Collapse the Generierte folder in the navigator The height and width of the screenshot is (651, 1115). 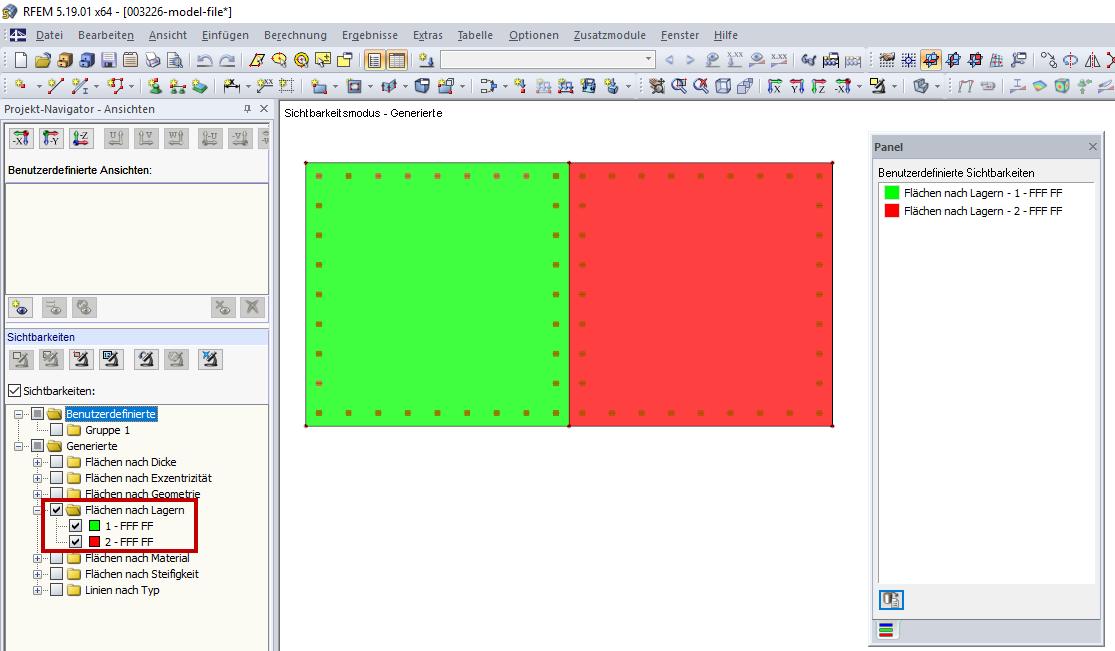(18, 446)
